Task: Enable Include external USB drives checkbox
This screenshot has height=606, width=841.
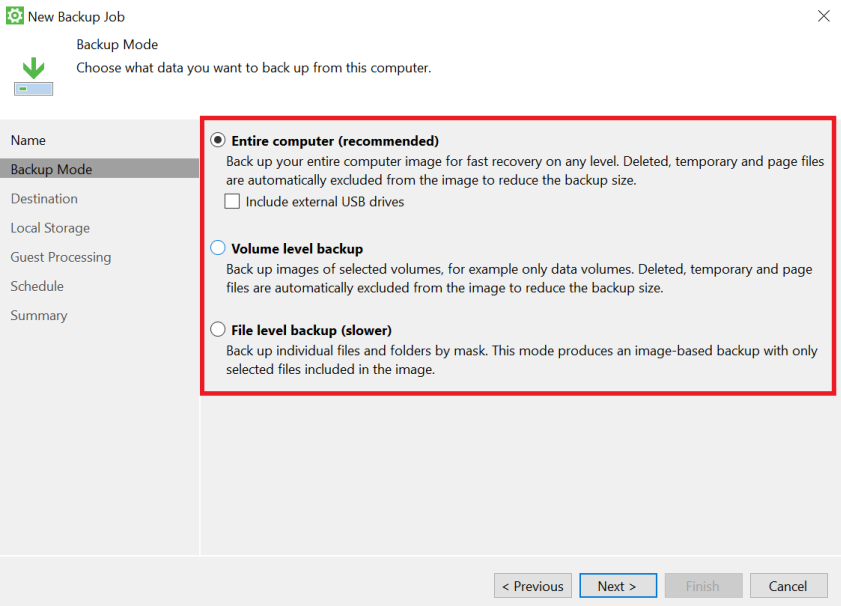Action: 232,202
